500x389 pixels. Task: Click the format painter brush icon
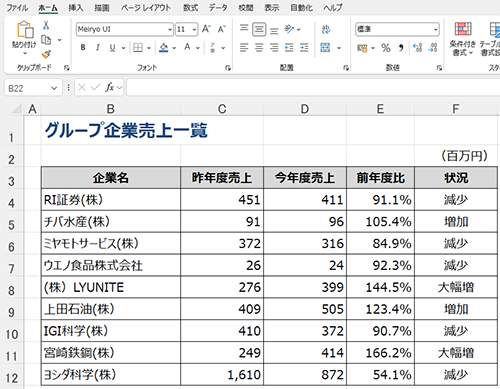click(46, 54)
